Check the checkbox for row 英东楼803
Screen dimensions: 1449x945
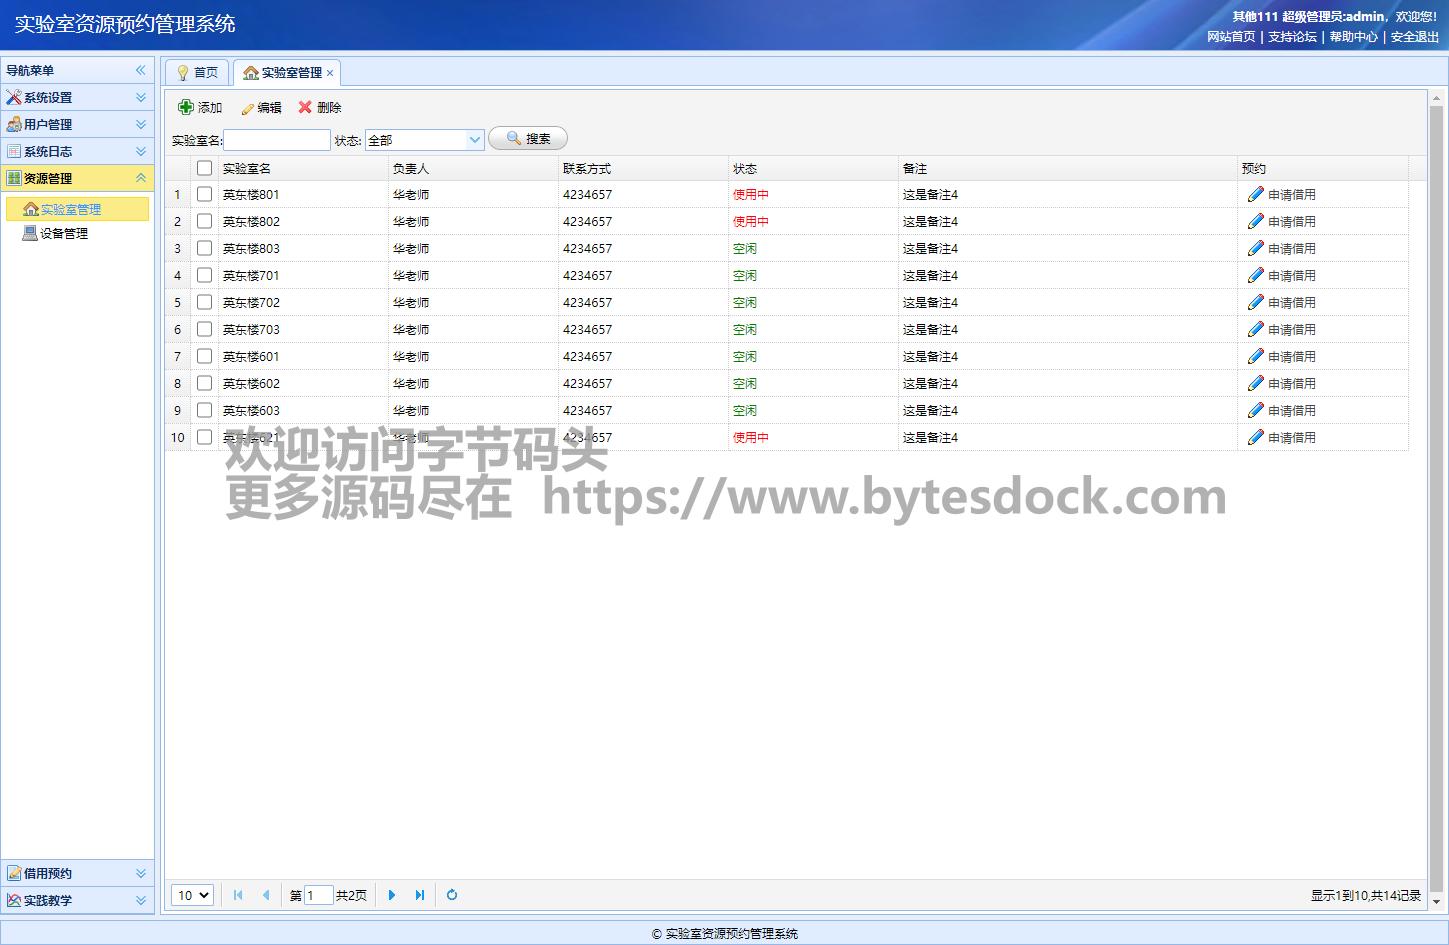205,248
